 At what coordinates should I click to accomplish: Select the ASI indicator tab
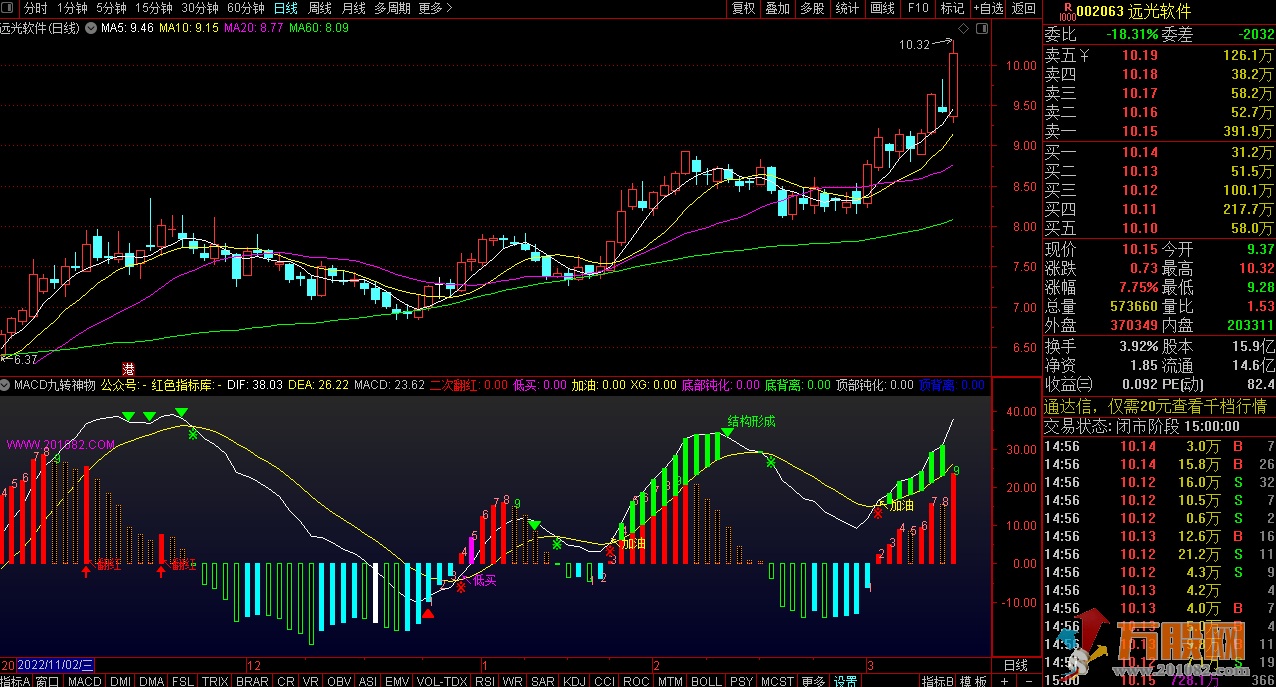click(368, 680)
